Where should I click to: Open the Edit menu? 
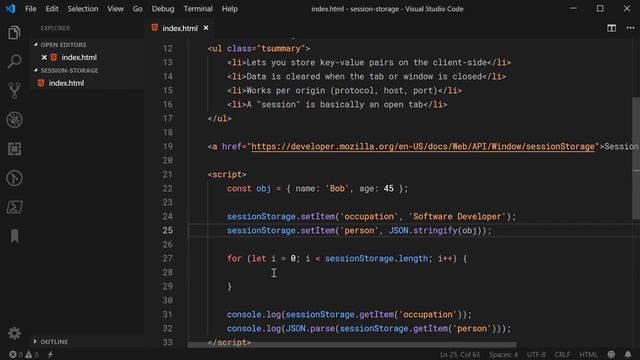[52, 9]
